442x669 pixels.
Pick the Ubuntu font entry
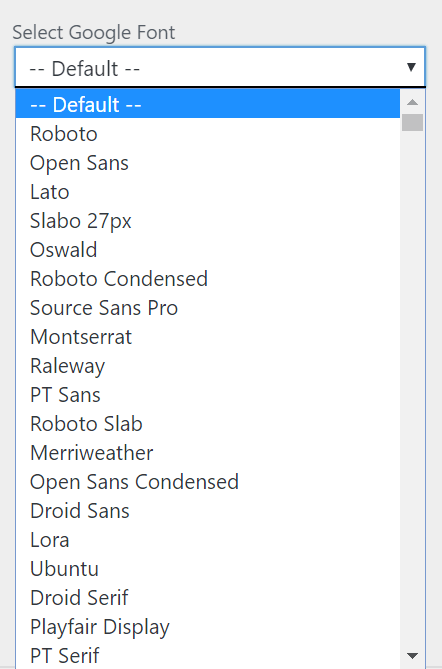pos(208,569)
